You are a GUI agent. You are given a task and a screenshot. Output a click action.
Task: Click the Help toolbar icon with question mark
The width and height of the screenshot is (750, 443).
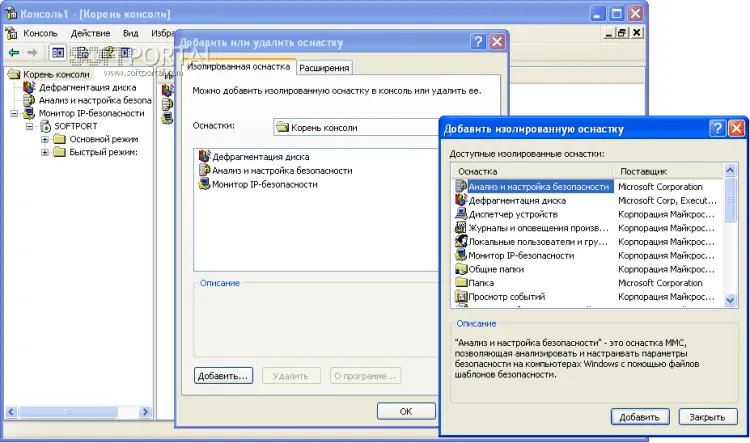point(108,53)
